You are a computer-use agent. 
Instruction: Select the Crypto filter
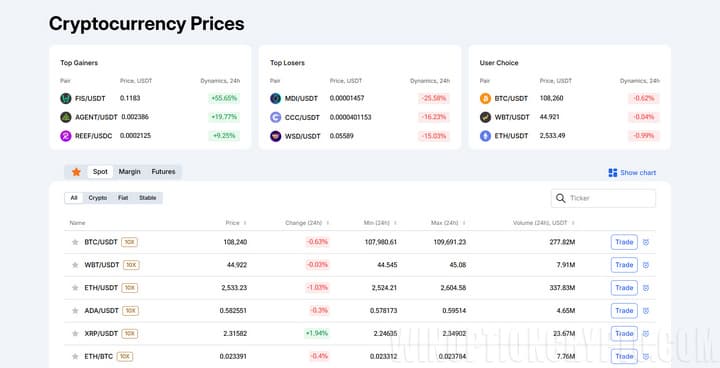98,198
